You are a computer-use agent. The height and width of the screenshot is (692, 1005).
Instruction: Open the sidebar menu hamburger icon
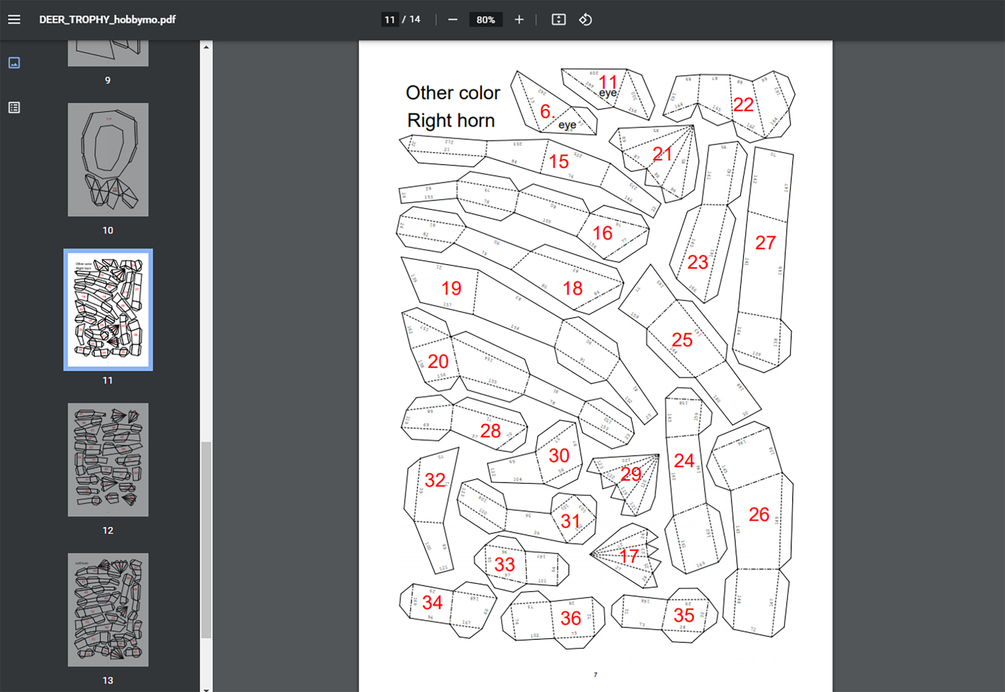[14, 19]
